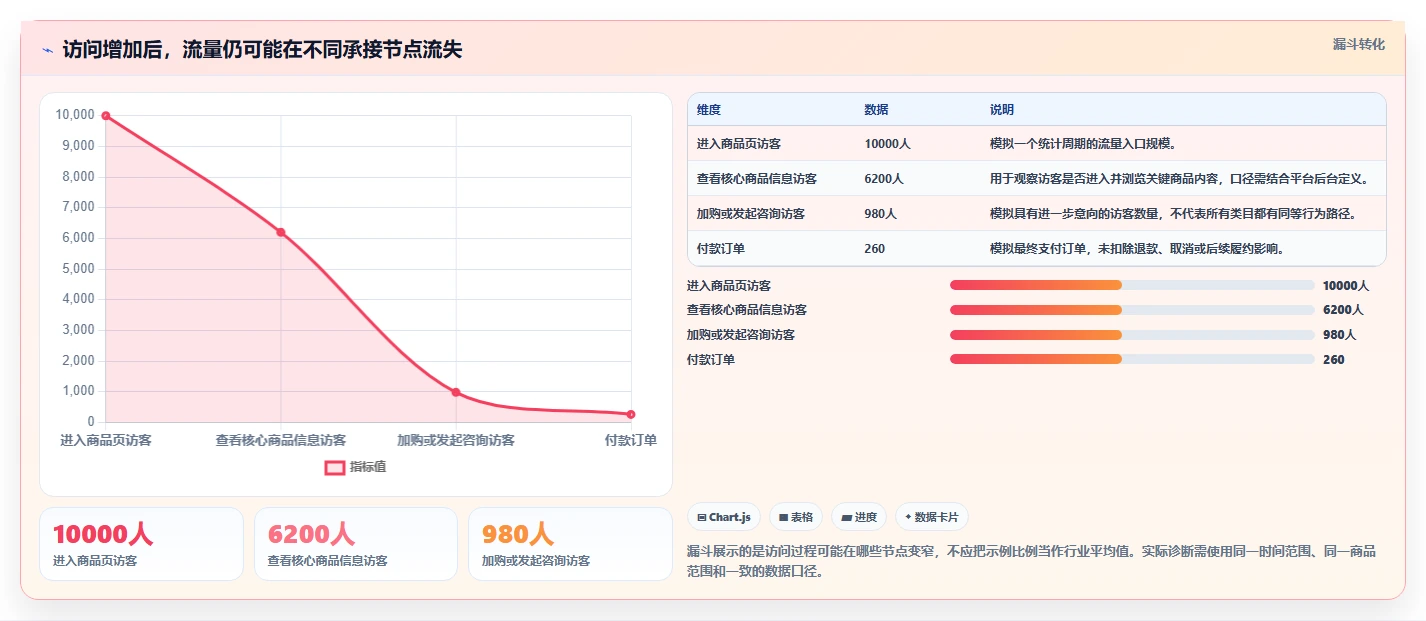Screen dimensions: 1426x621
Task: Click the 2,000 y-axis label
Action: [x=78, y=361]
